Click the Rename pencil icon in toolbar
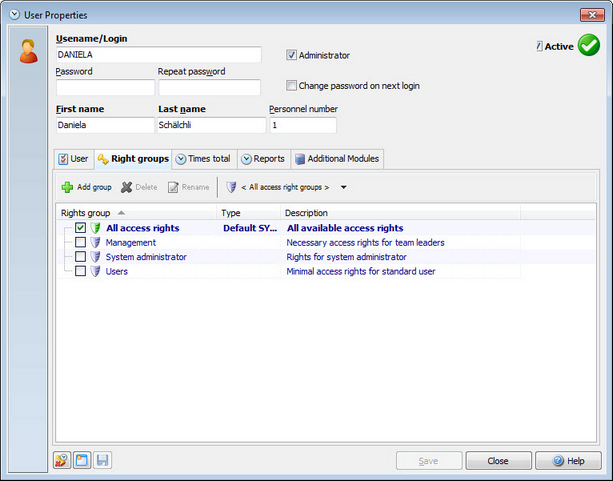 173,187
